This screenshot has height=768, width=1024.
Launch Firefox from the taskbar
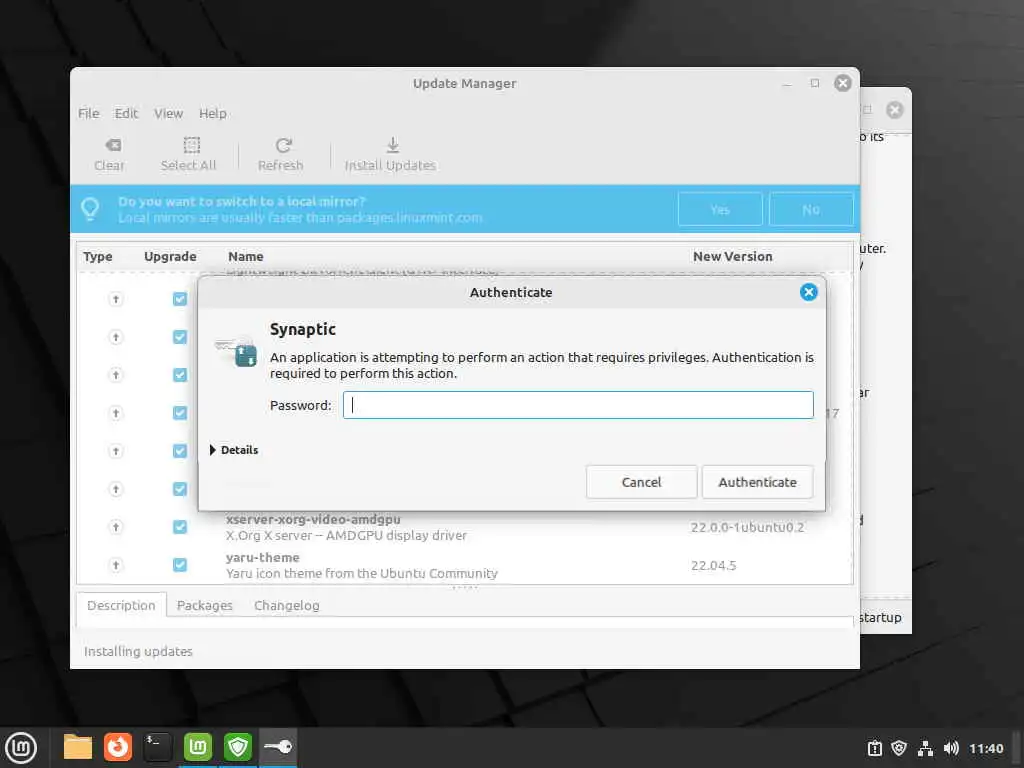(x=118, y=747)
